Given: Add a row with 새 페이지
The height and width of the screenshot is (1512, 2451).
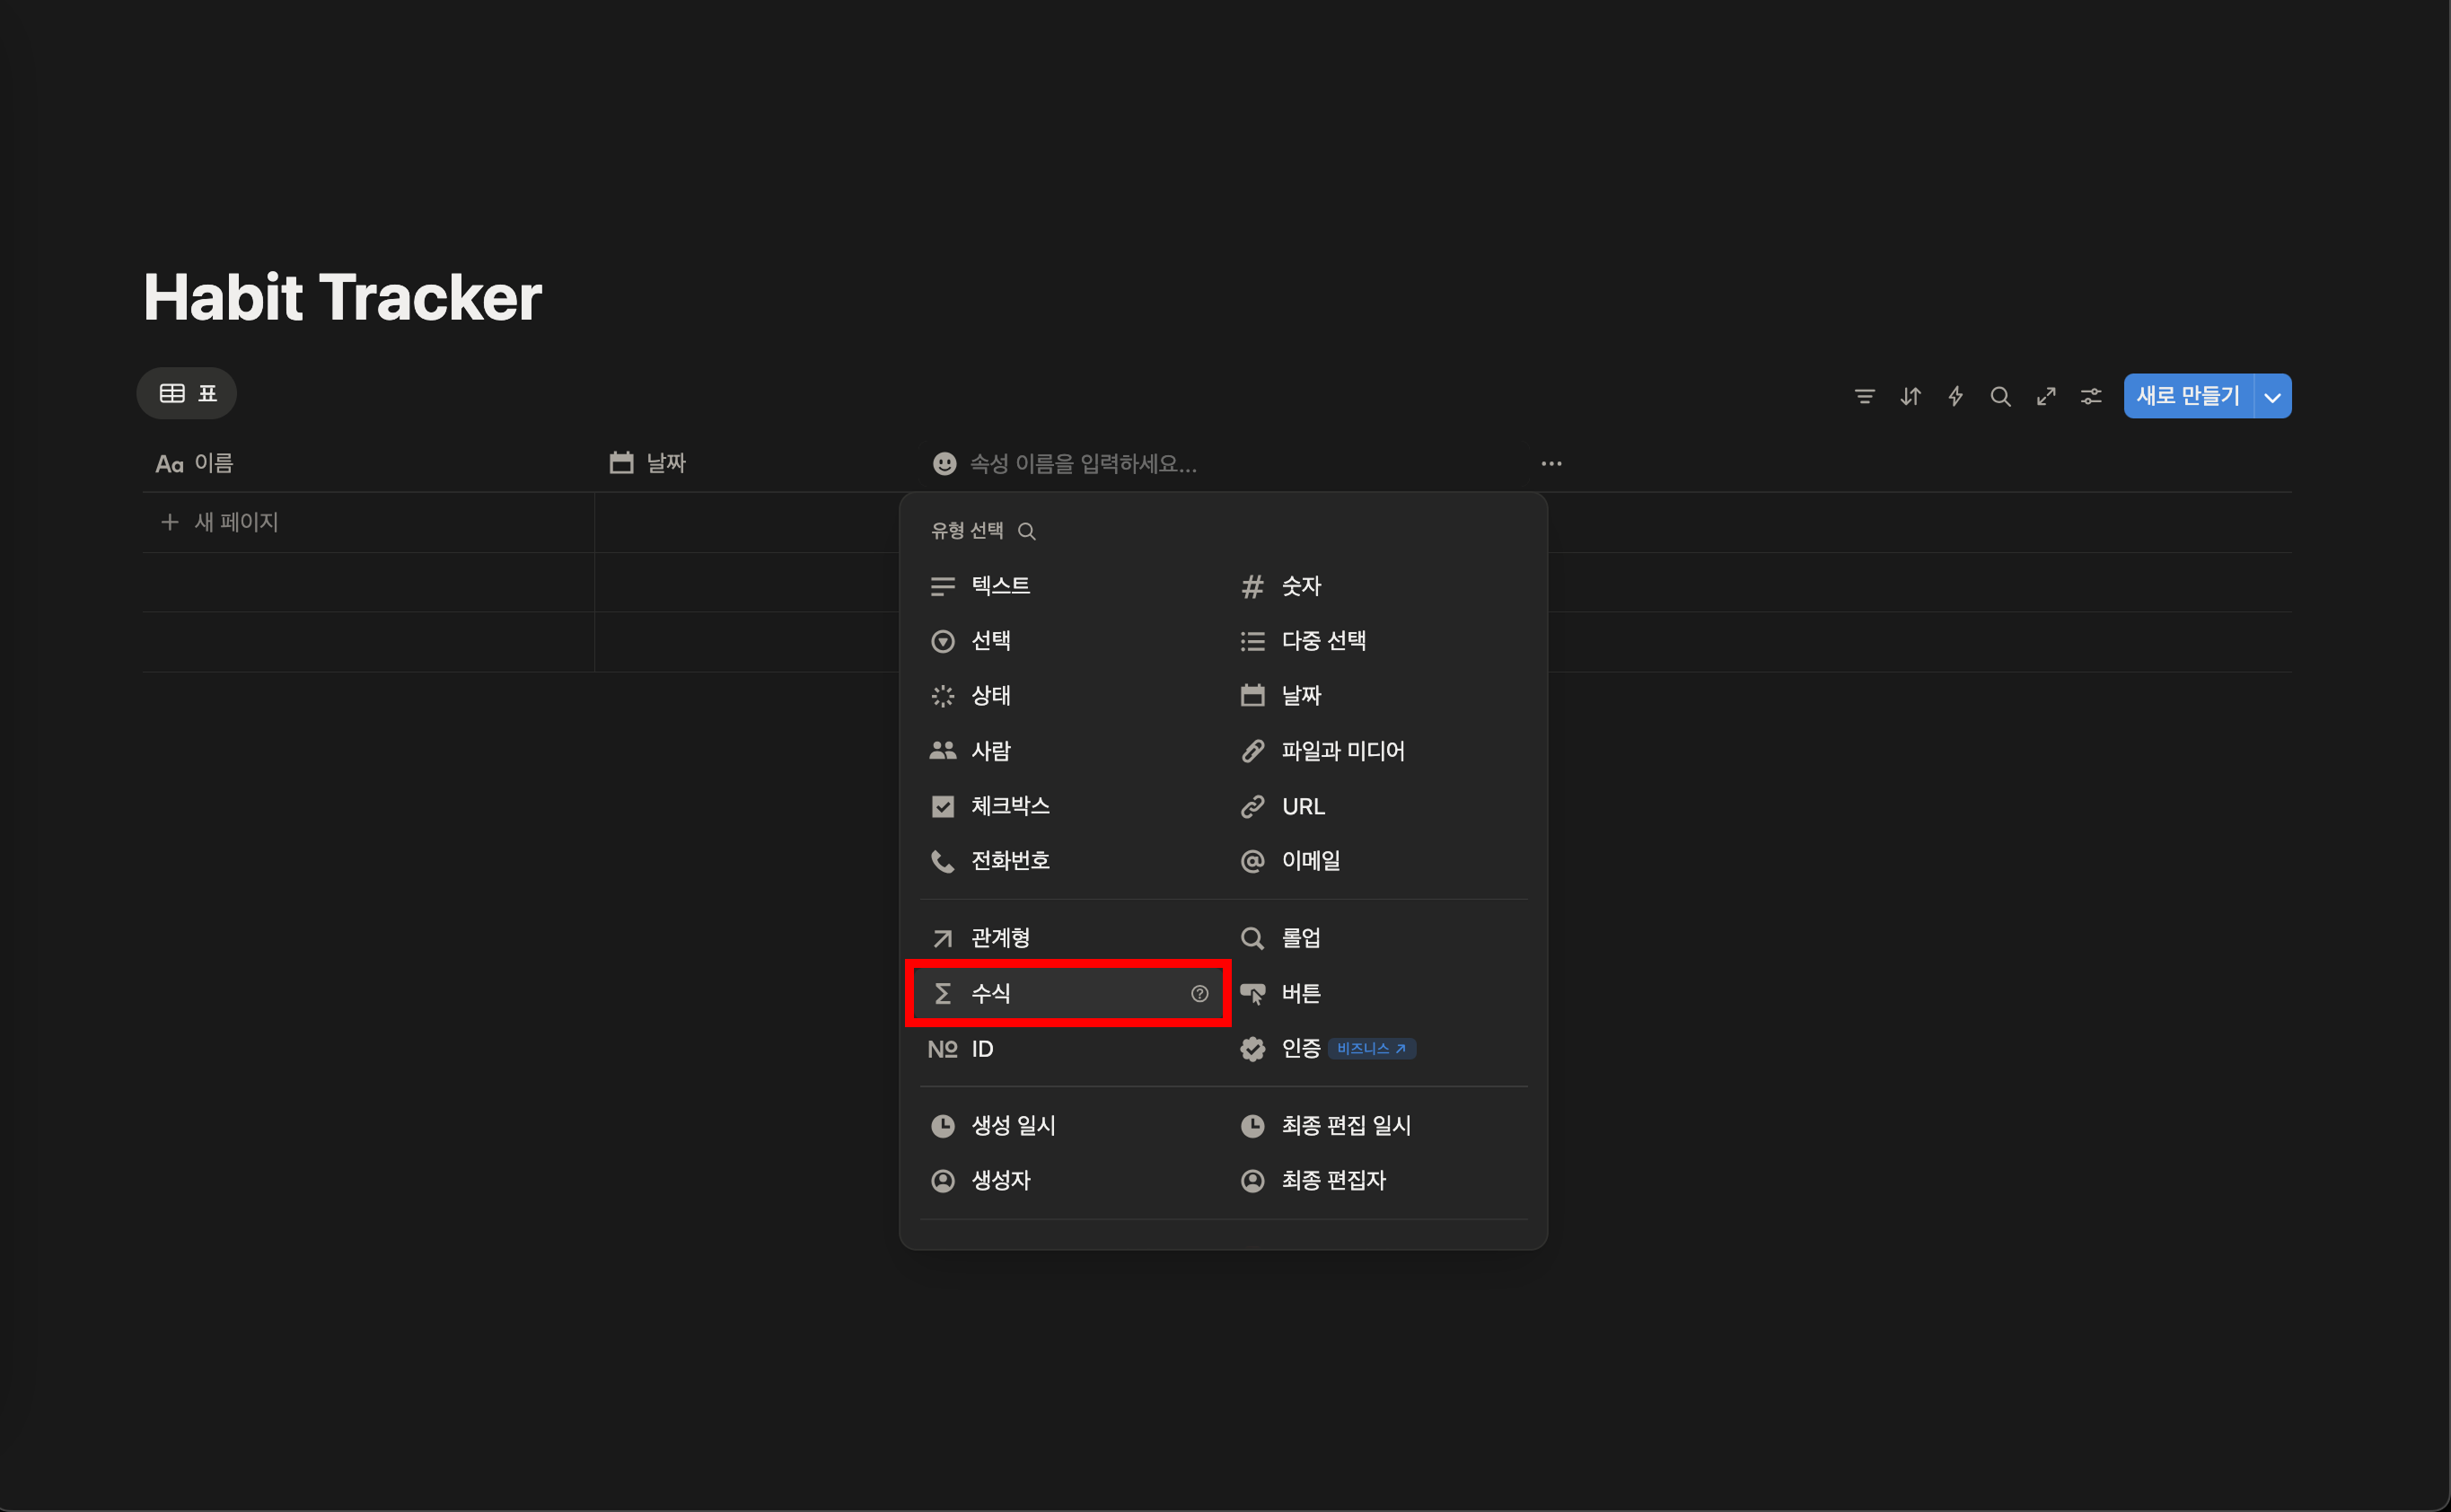Looking at the screenshot, I should point(235,522).
